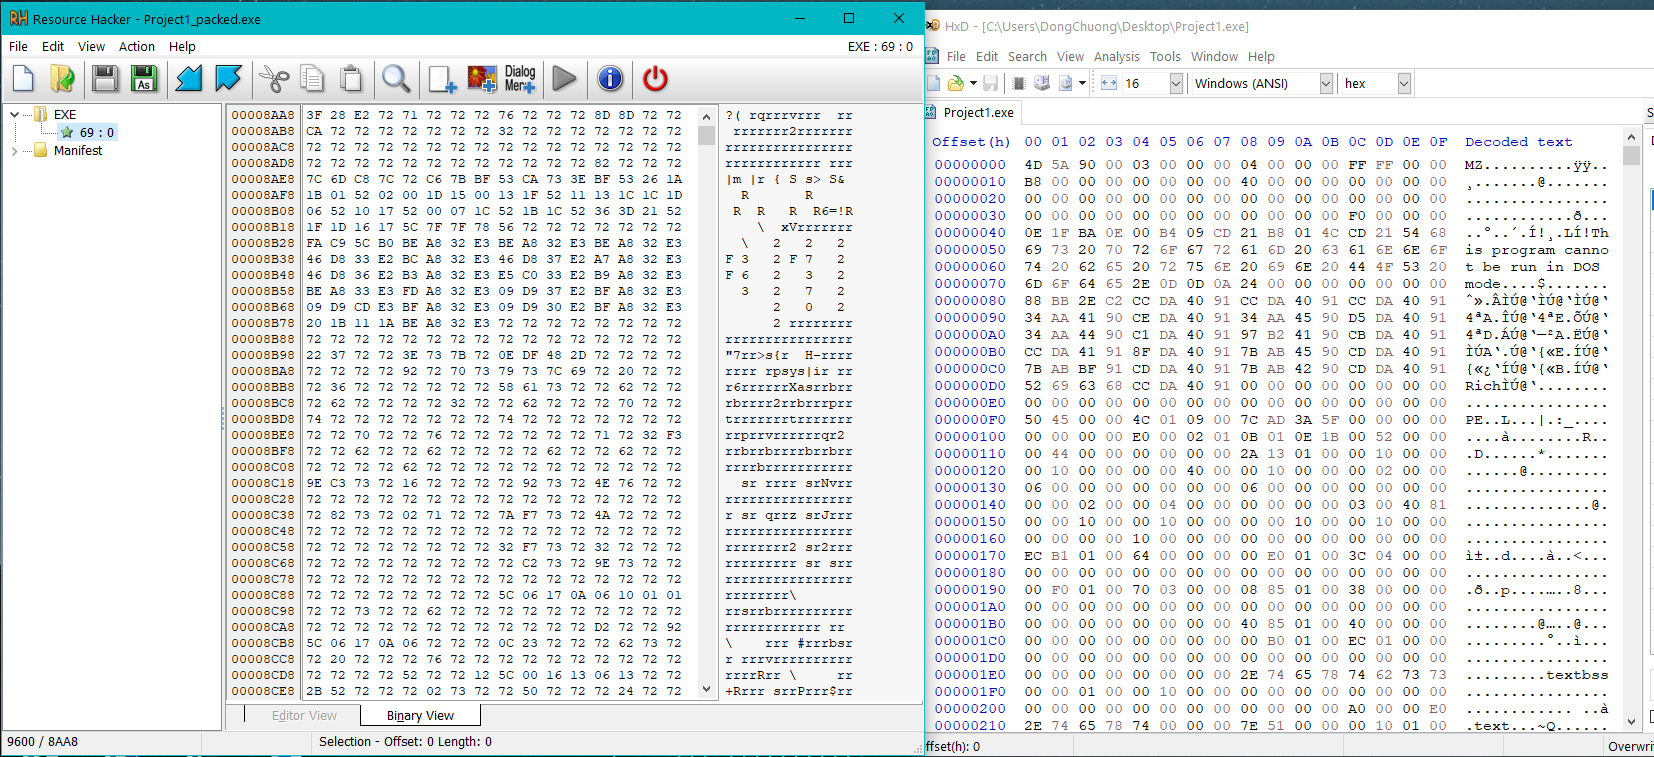Open a file with Resource Hacker's folder icon
The height and width of the screenshot is (757, 1654).
click(62, 79)
